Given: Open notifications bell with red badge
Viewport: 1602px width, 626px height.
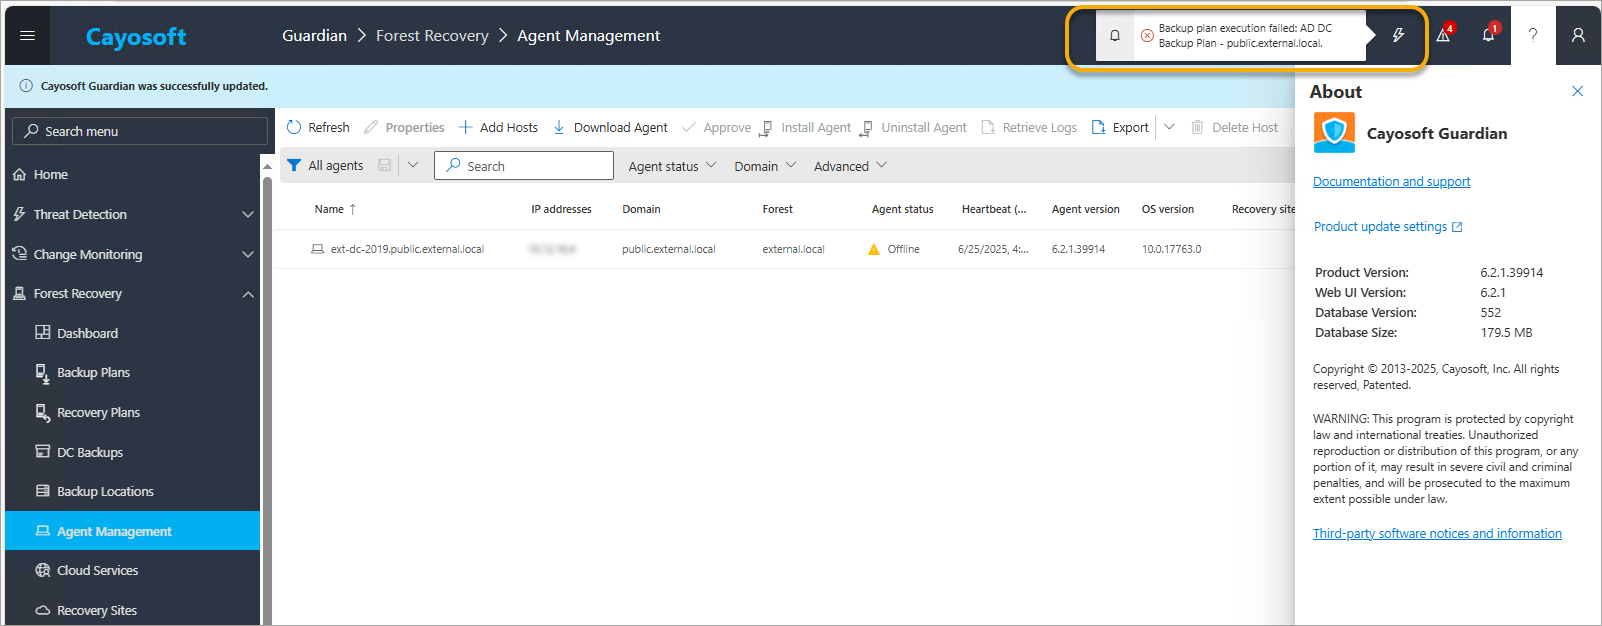Looking at the screenshot, I should [1489, 35].
